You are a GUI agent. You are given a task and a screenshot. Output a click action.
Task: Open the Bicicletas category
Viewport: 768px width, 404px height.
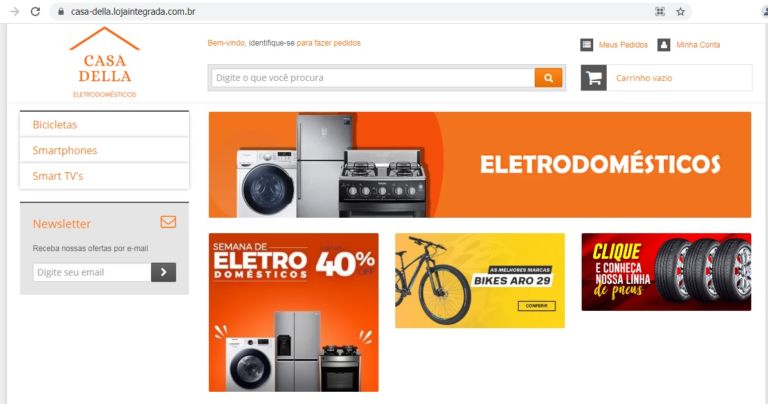pyautogui.click(x=104, y=124)
